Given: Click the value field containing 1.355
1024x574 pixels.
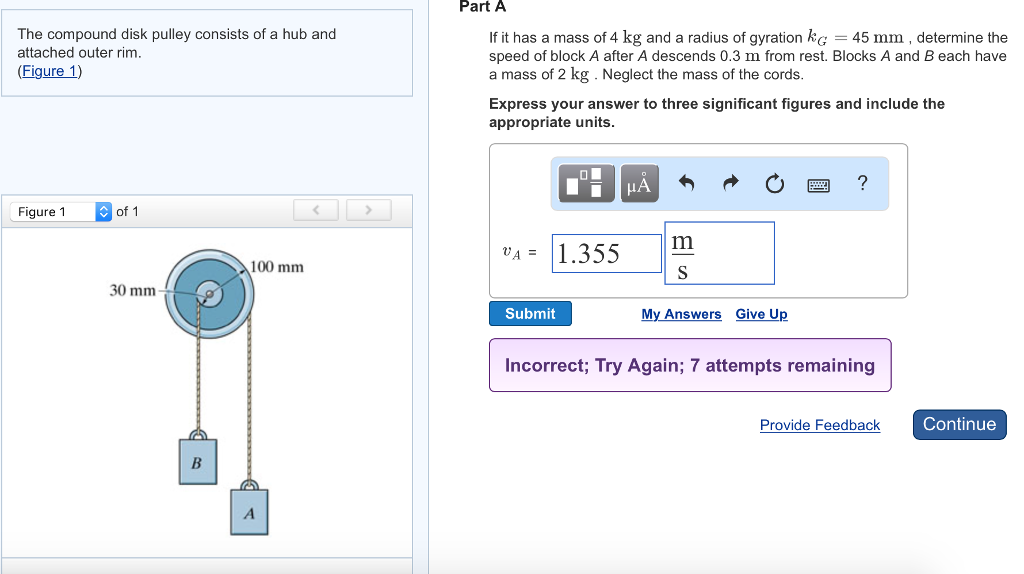Looking at the screenshot, I should tap(607, 253).
